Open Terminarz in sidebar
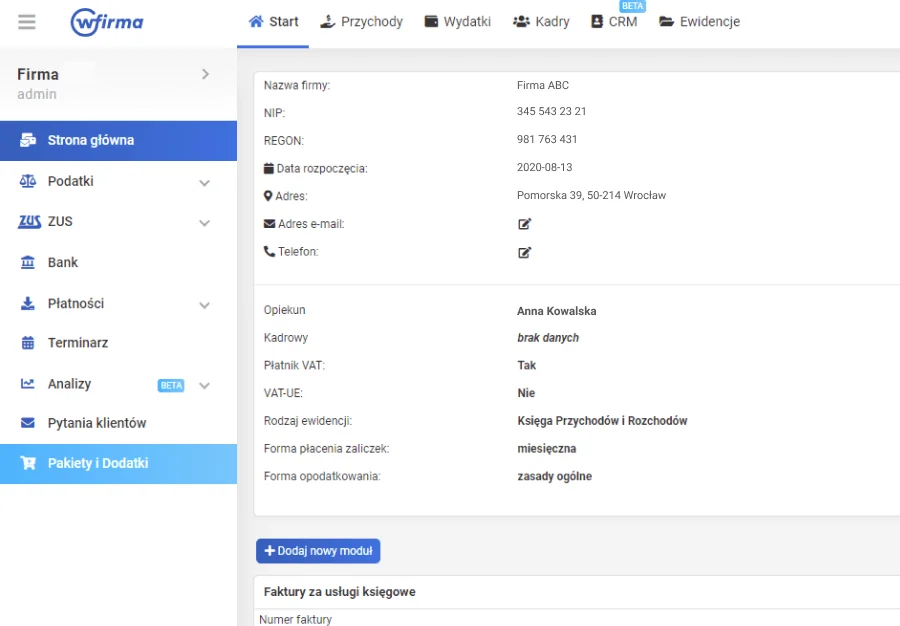The width and height of the screenshot is (900, 626). 118,343
